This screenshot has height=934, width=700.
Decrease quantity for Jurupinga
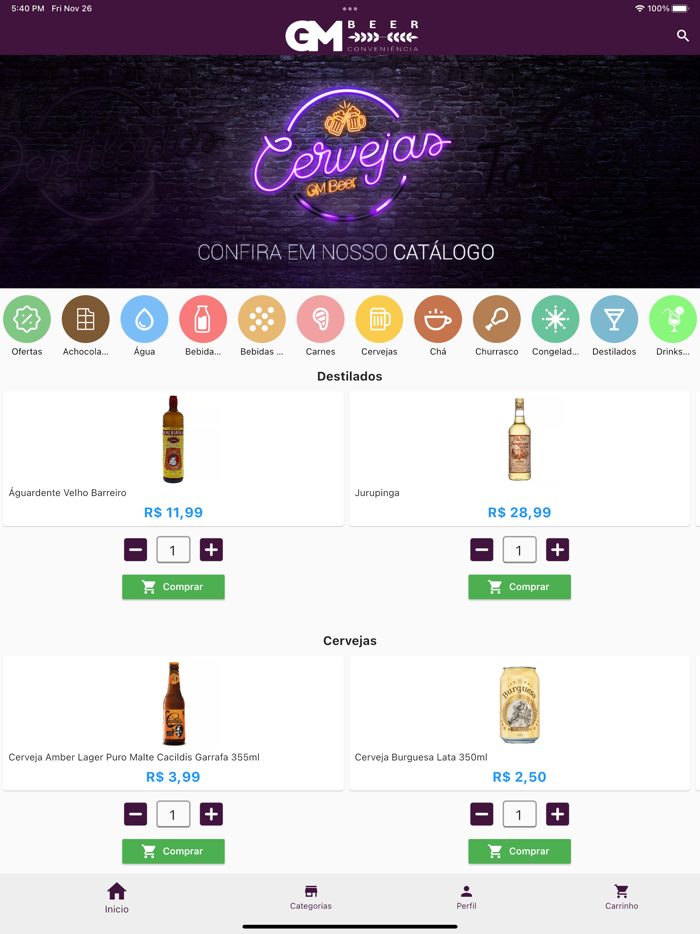(x=481, y=550)
